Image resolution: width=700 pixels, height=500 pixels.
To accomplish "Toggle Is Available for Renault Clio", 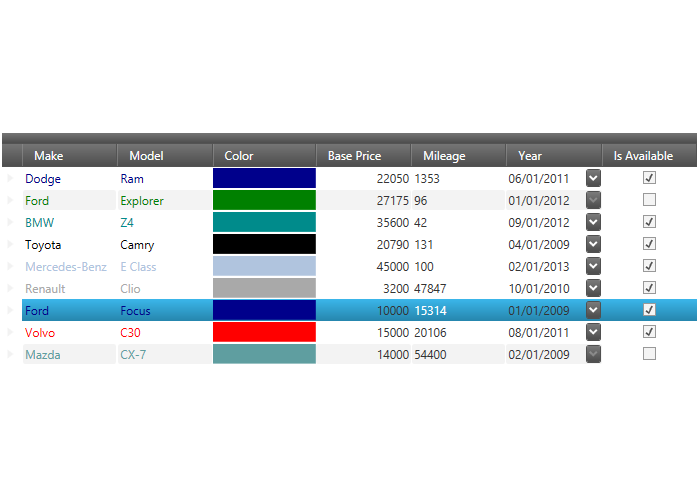I will coord(649,288).
